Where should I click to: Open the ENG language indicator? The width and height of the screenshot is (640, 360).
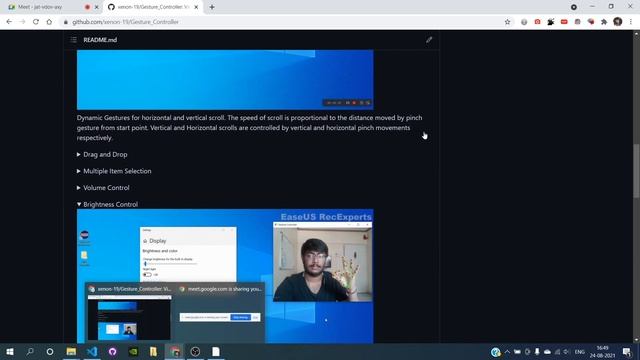(580, 351)
